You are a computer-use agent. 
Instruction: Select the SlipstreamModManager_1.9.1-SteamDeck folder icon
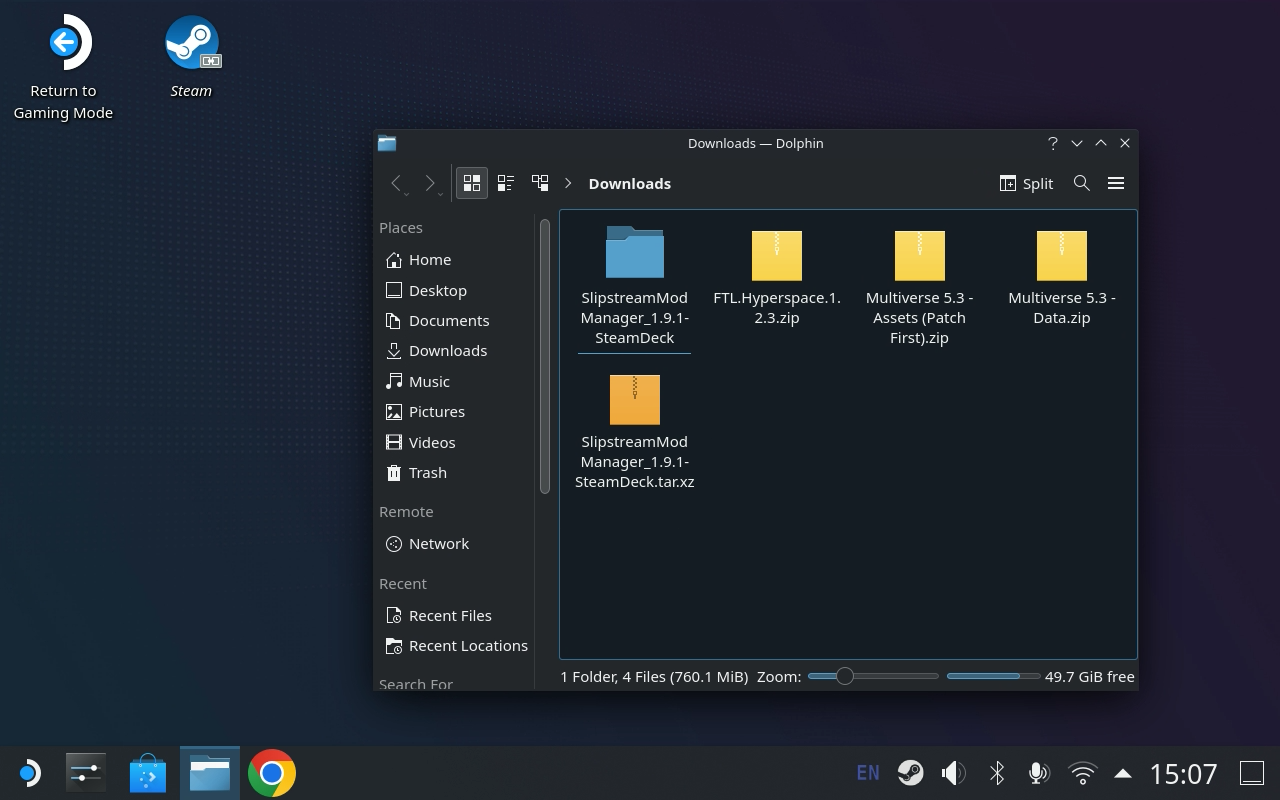click(x=635, y=252)
